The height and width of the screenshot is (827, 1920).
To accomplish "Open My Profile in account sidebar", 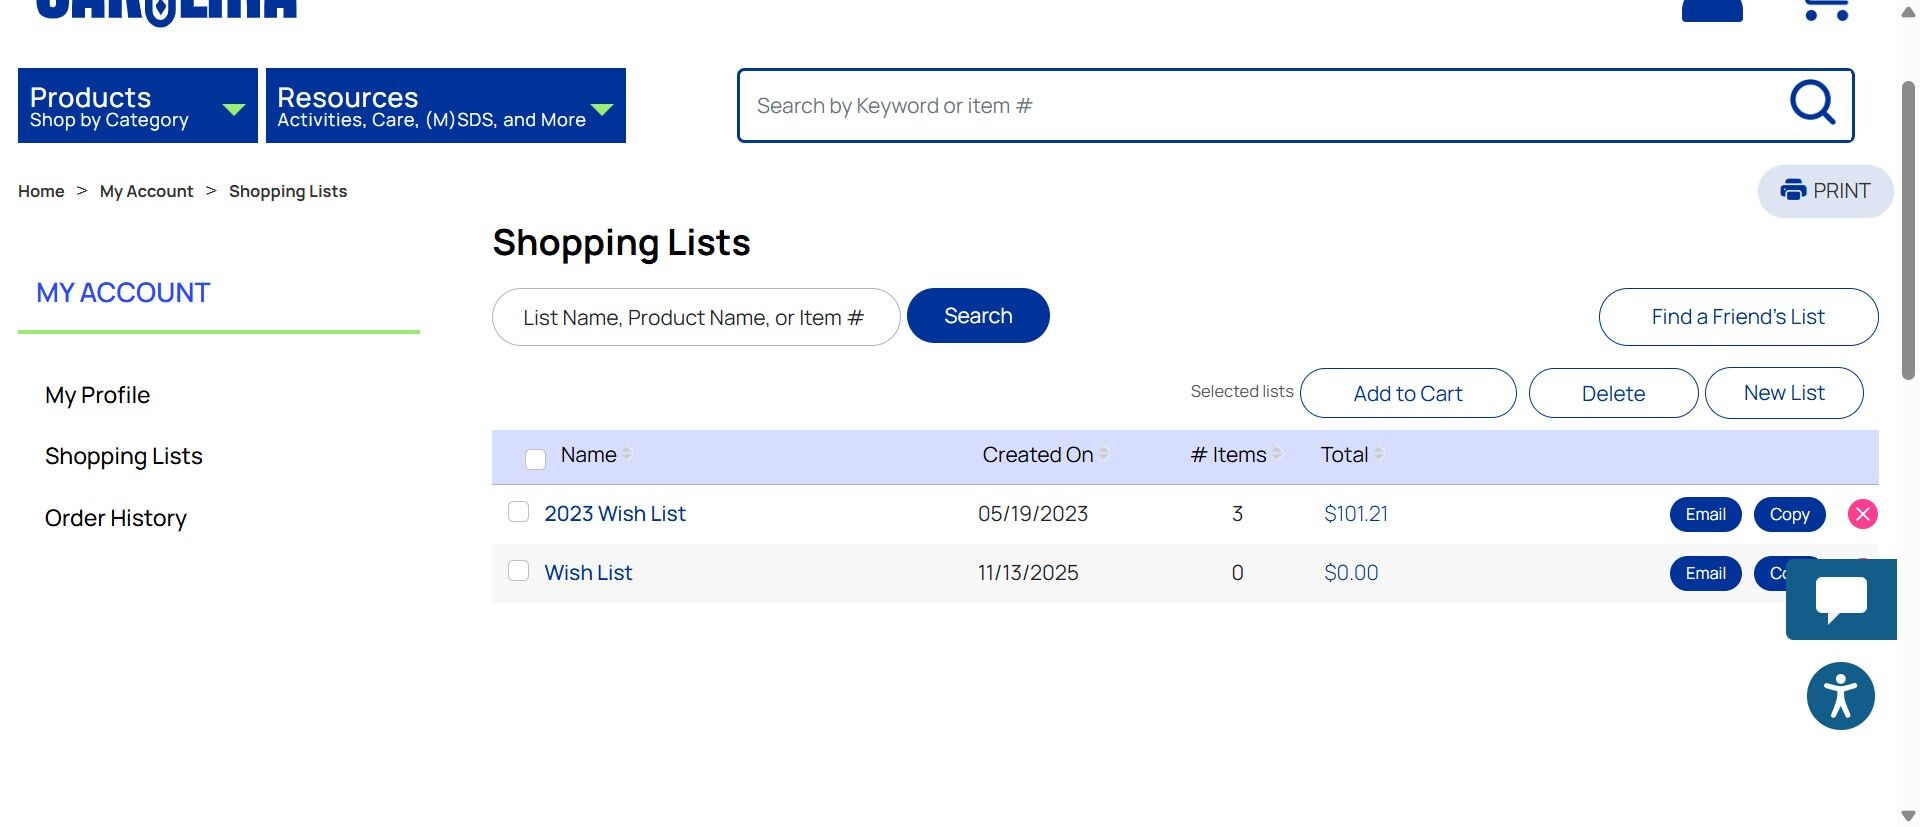I will point(97,396).
